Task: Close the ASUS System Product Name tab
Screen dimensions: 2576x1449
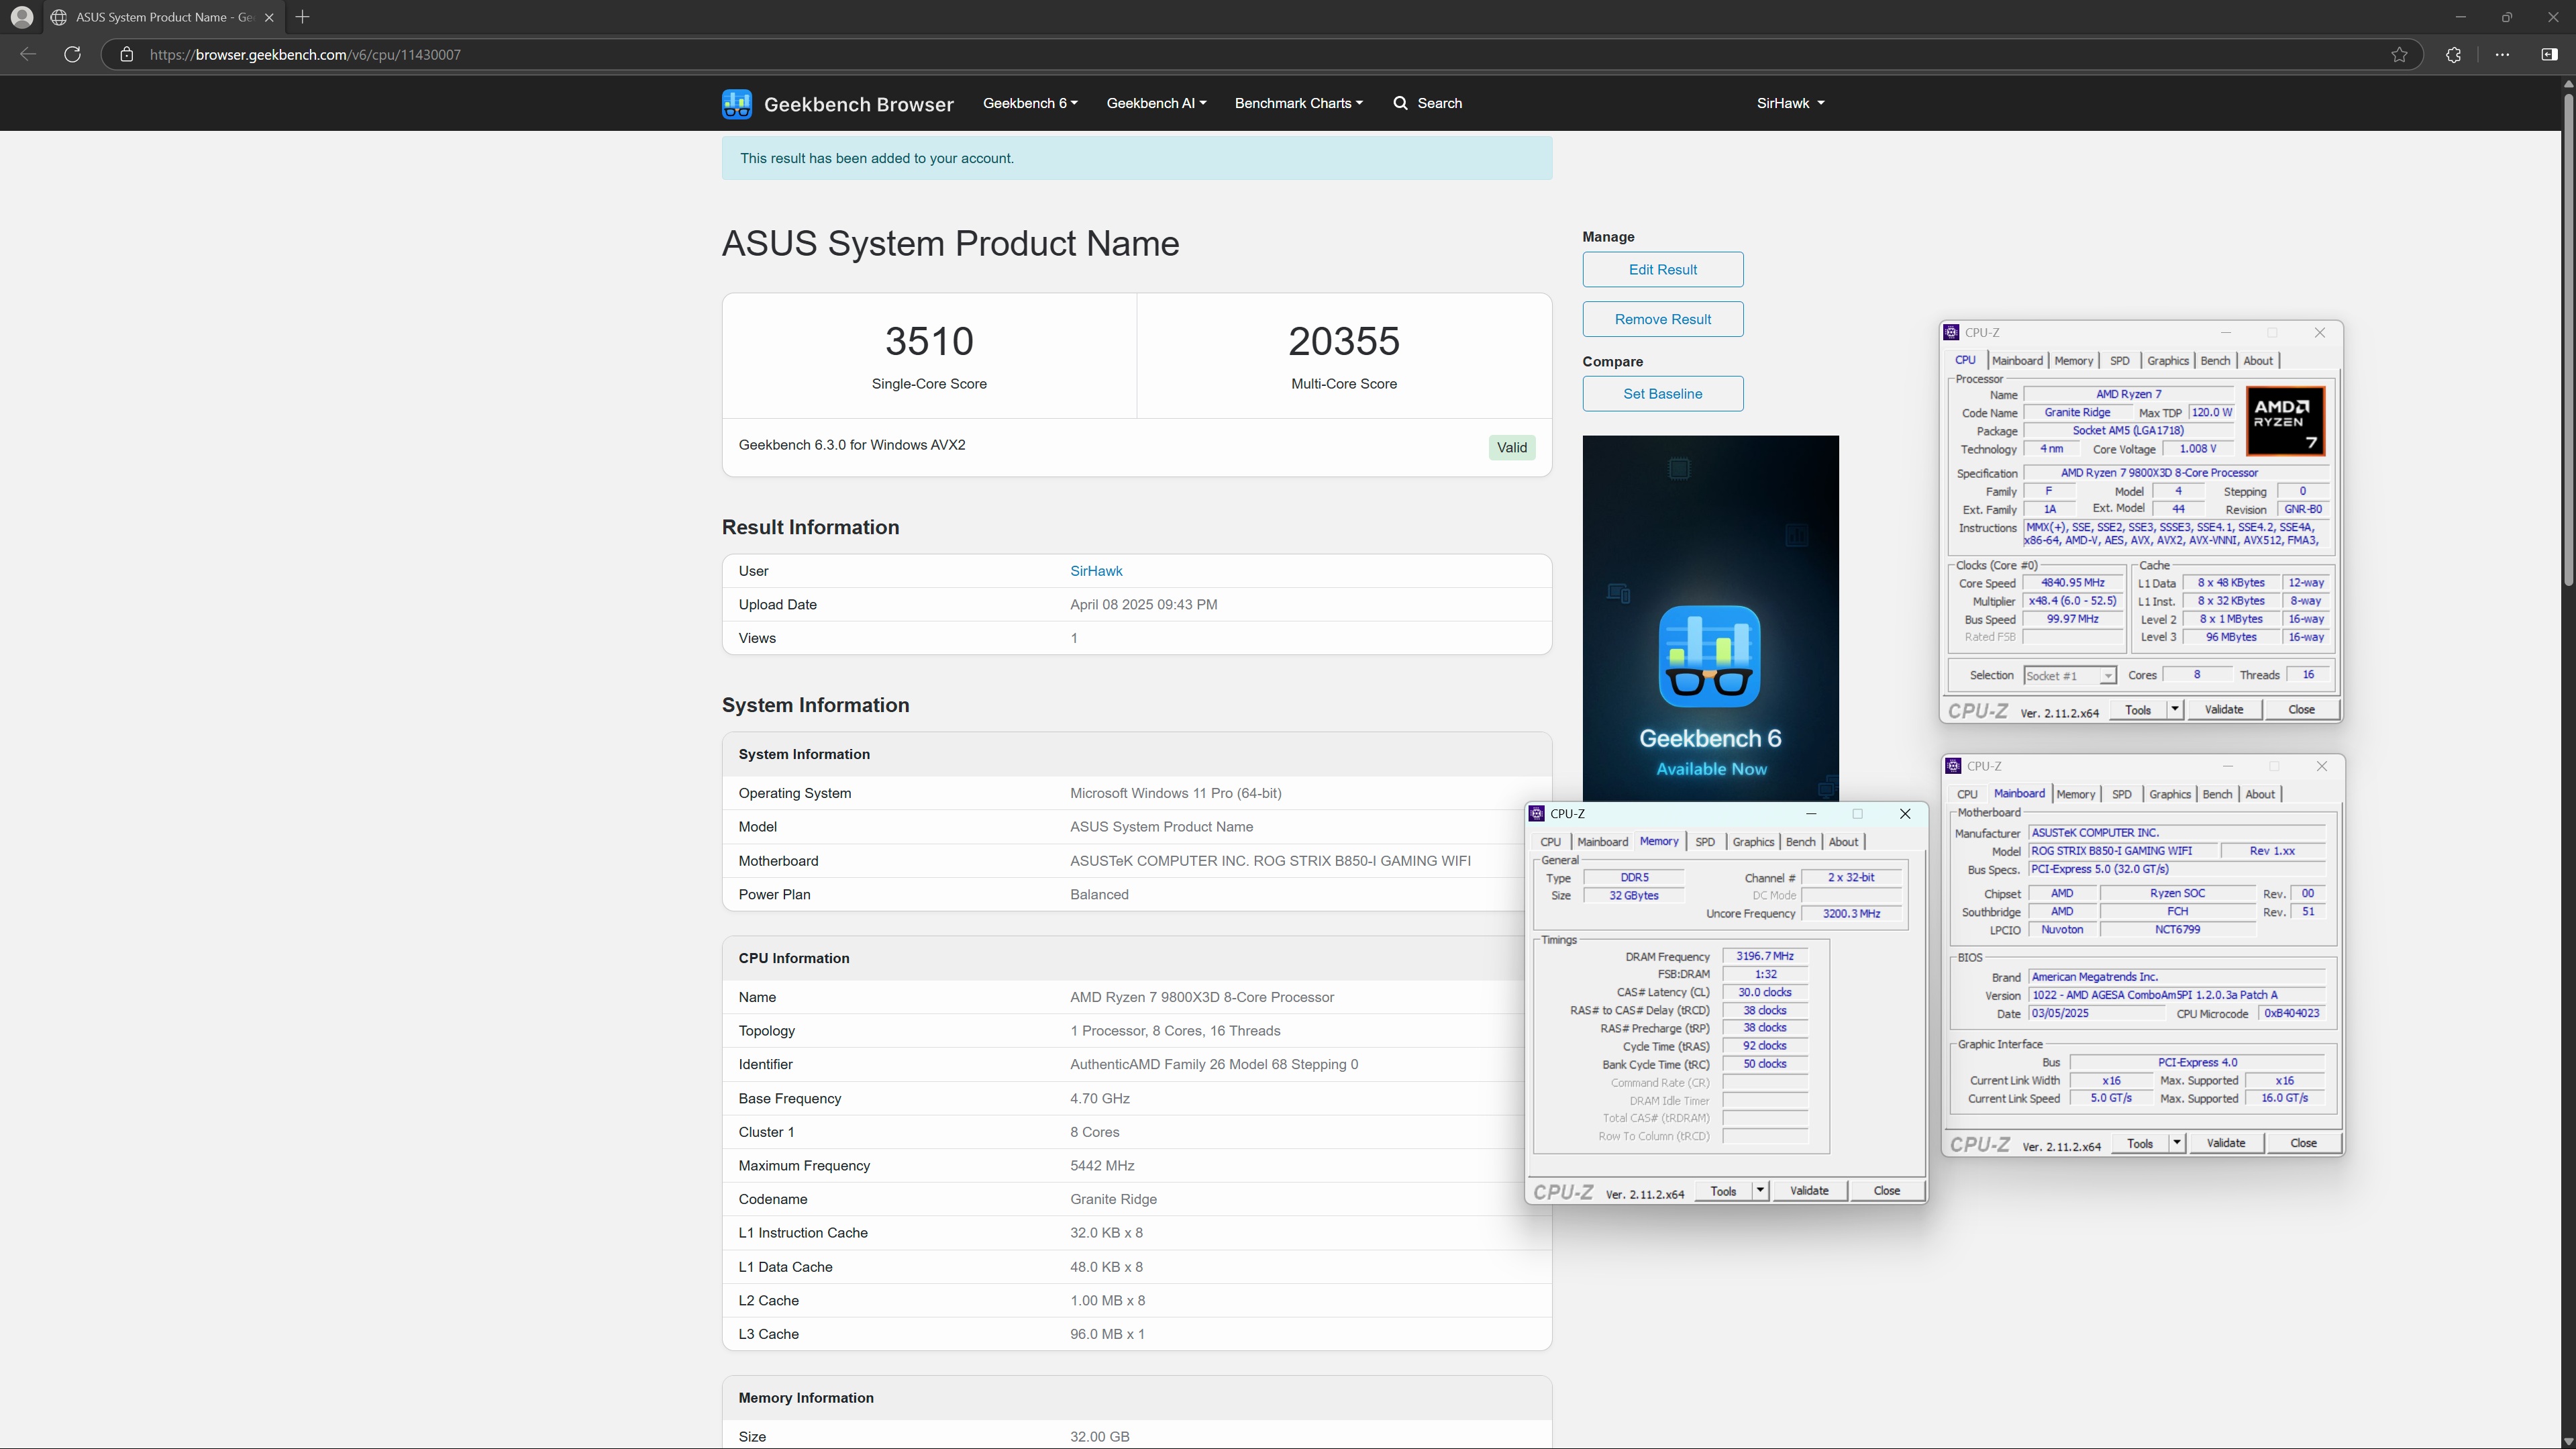Action: (x=268, y=17)
